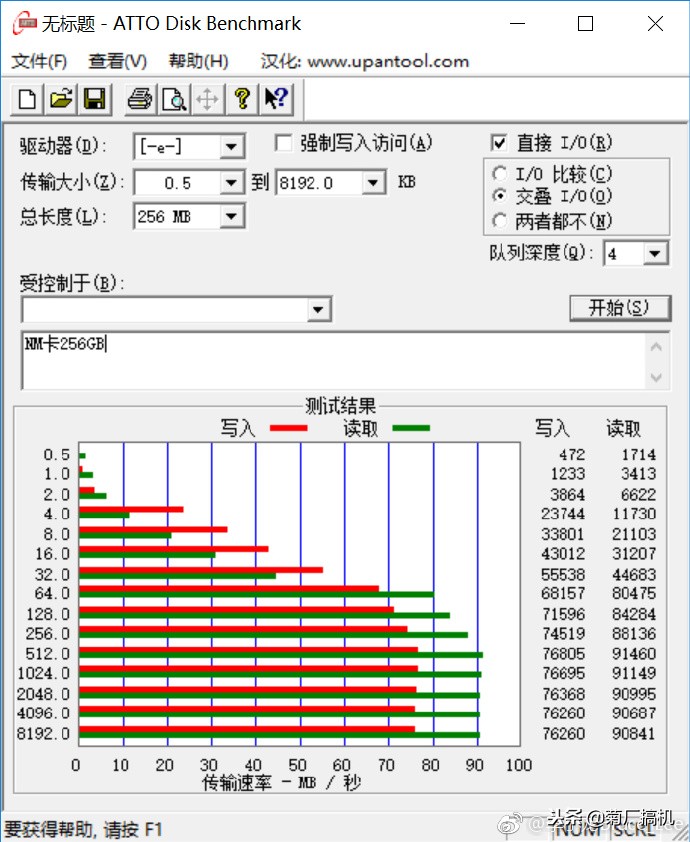690x842 pixels.
Task: Click the write value 472 in 0.5 row
Action: point(572,455)
